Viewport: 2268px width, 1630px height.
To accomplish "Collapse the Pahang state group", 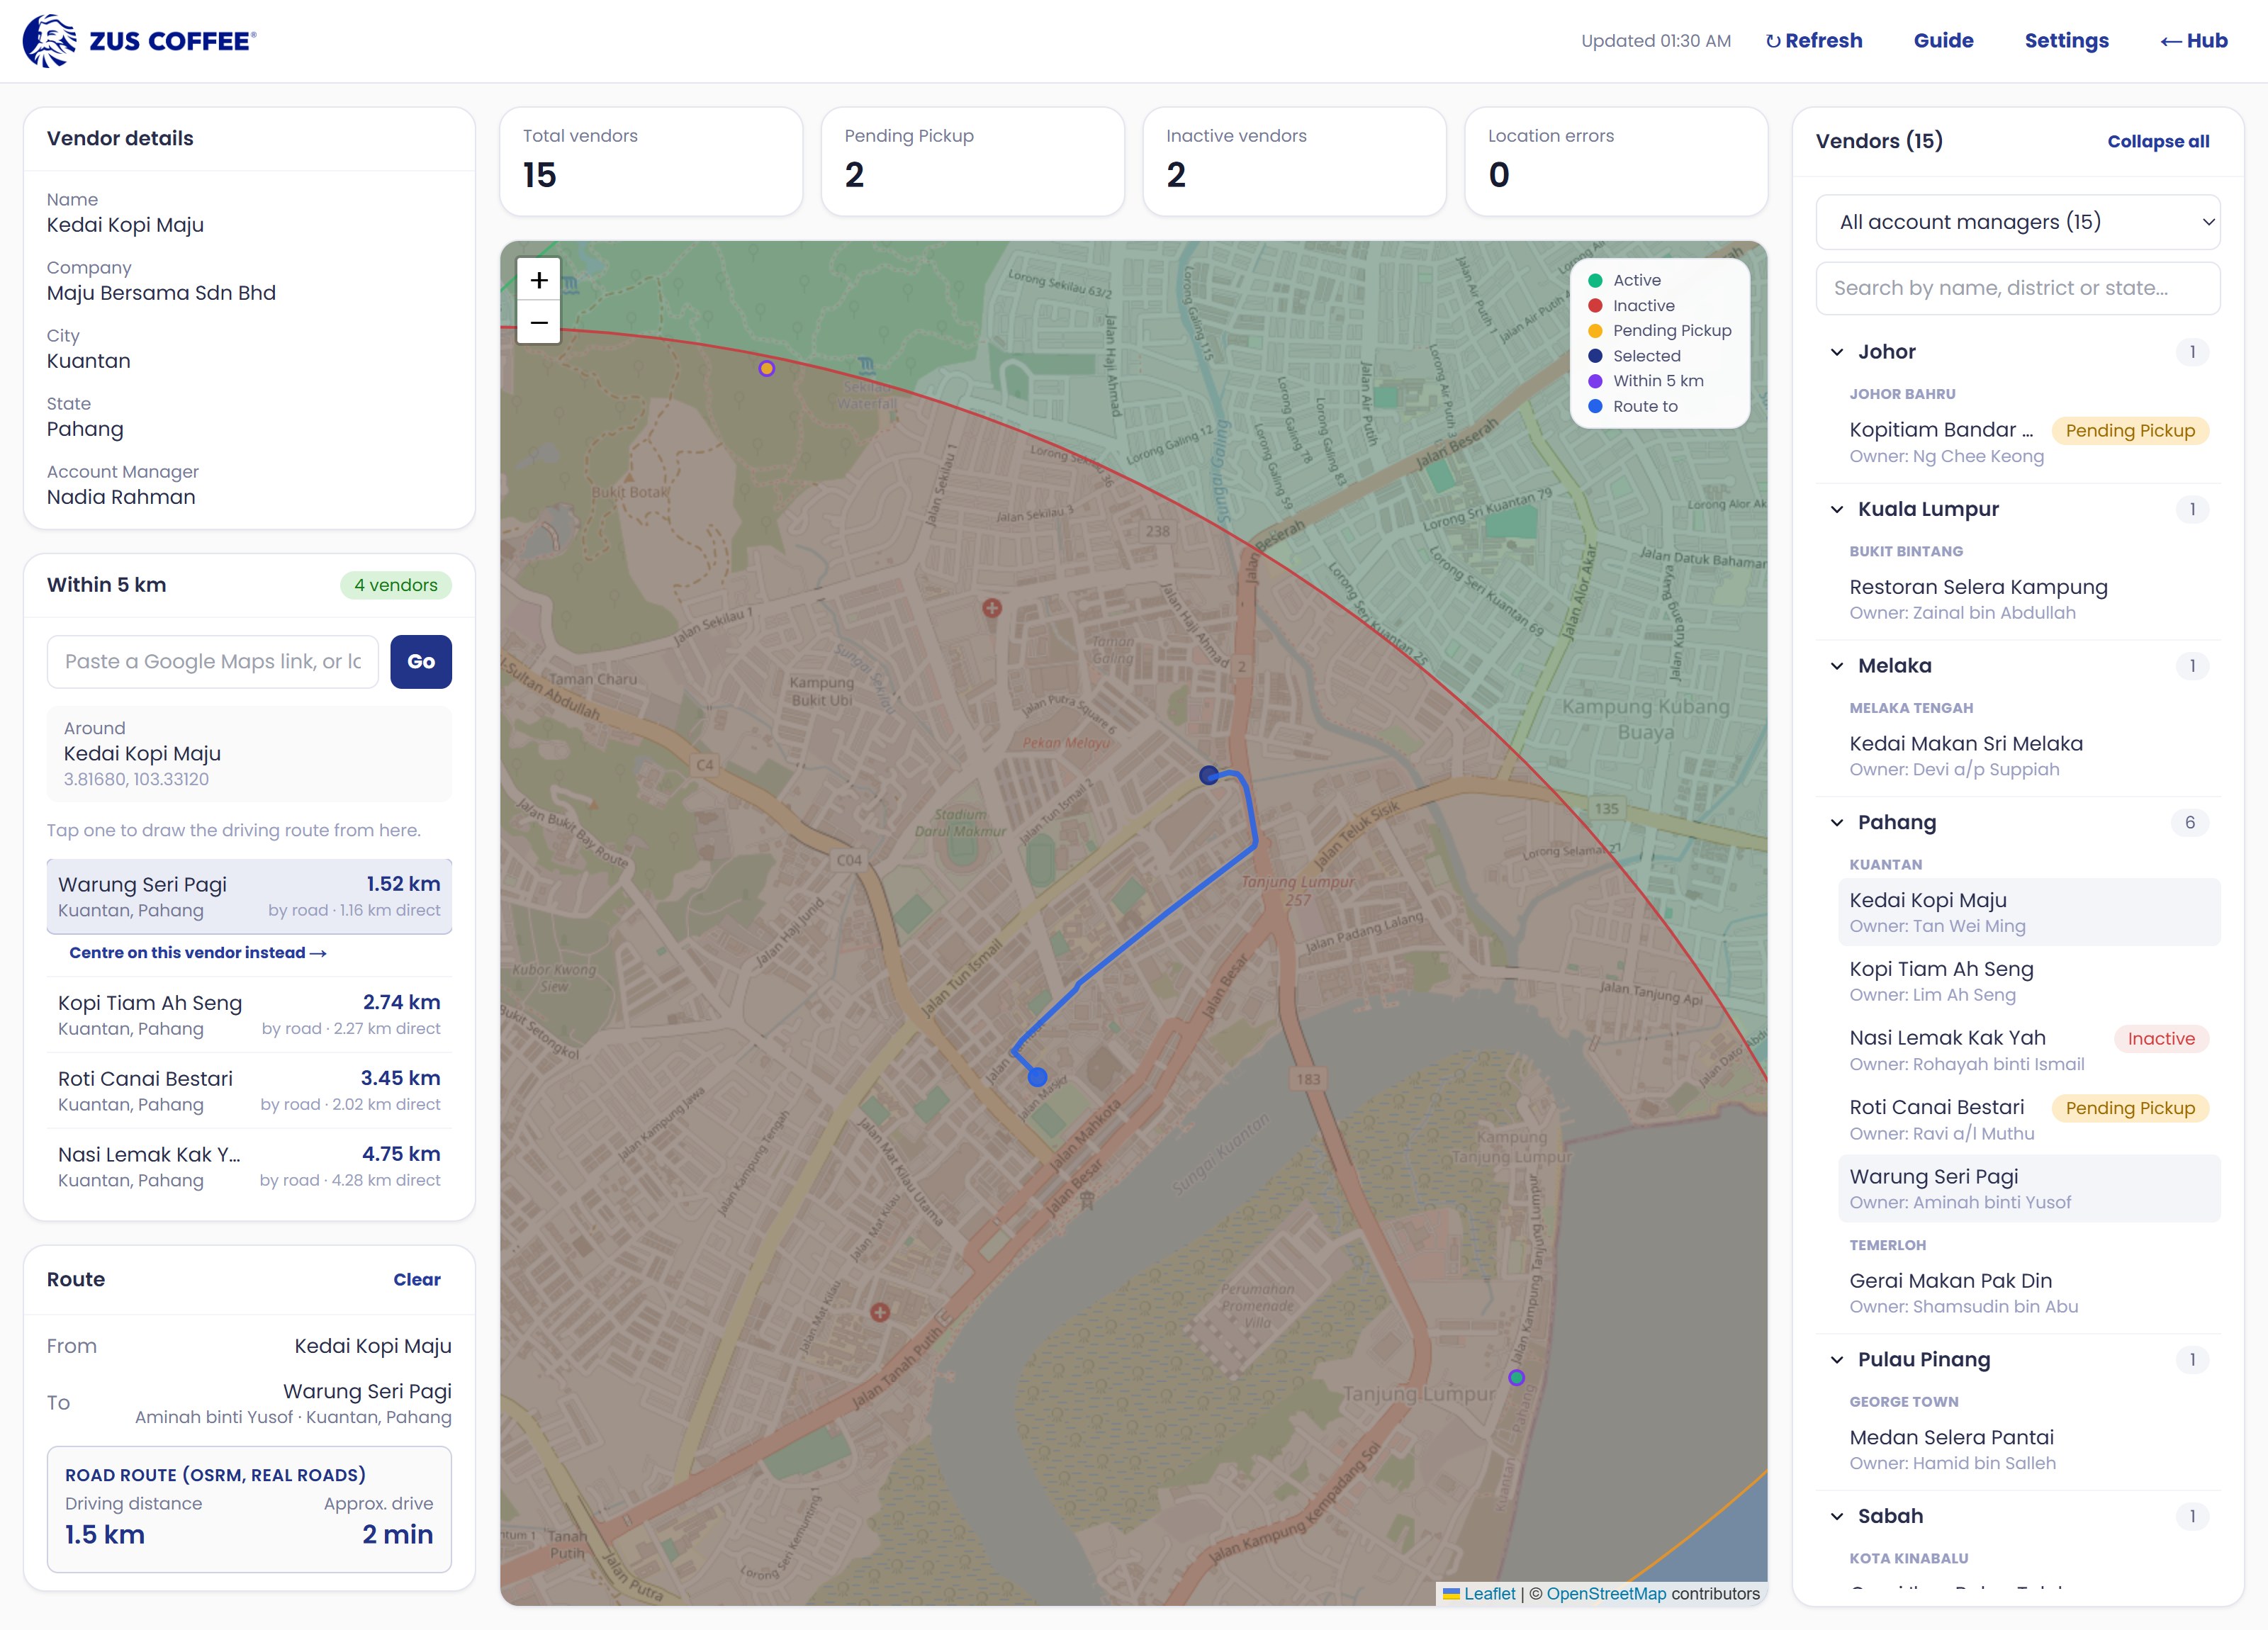I will point(2018,822).
